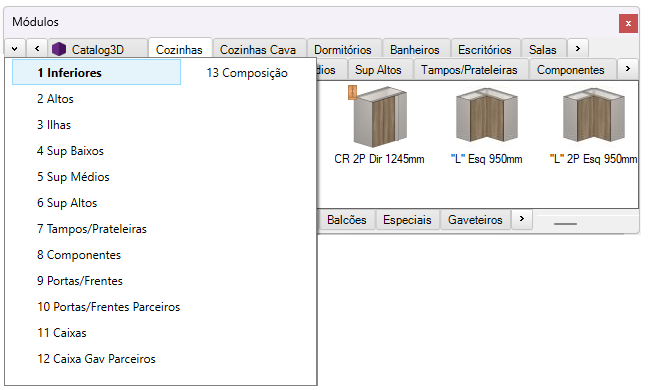Show more room tabs after Salas

(578, 48)
